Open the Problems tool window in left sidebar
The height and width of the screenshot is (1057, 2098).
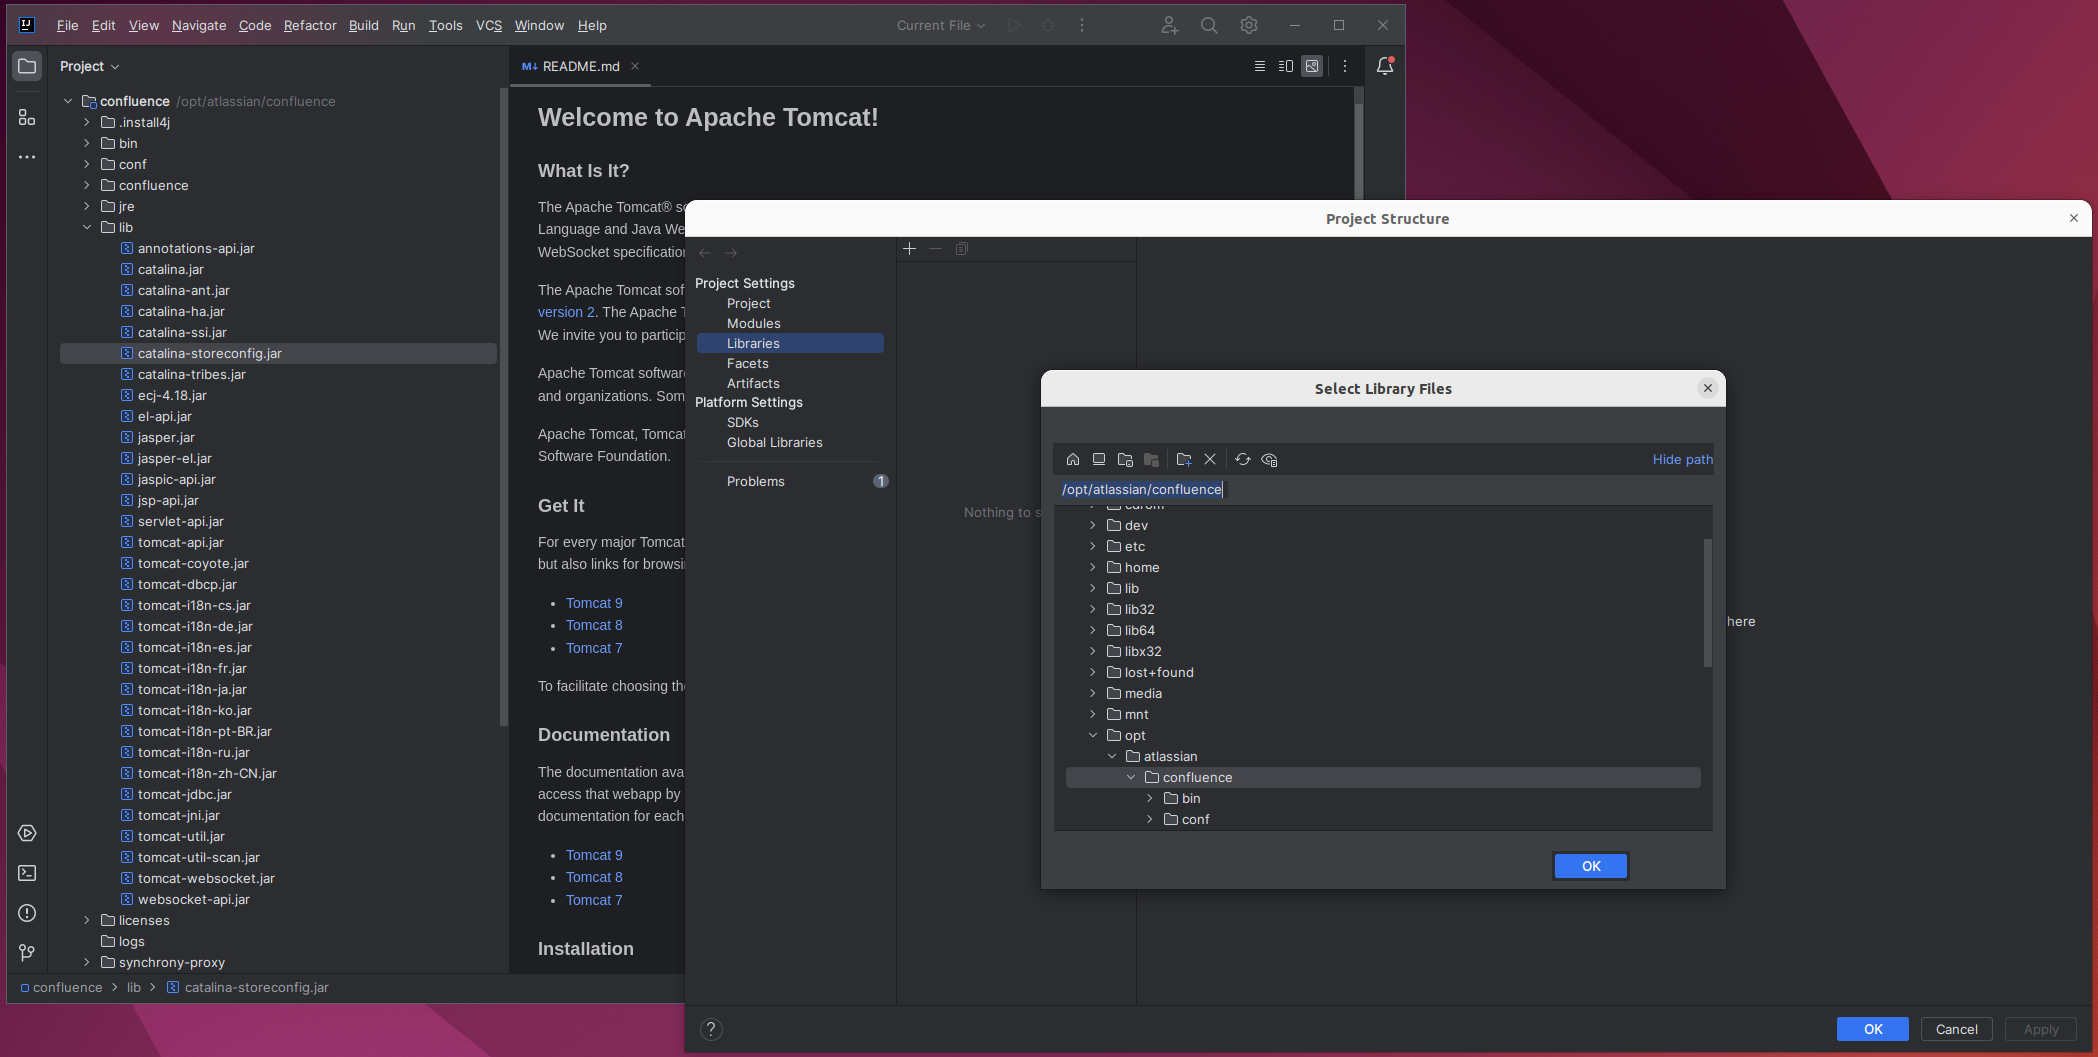[x=27, y=913]
